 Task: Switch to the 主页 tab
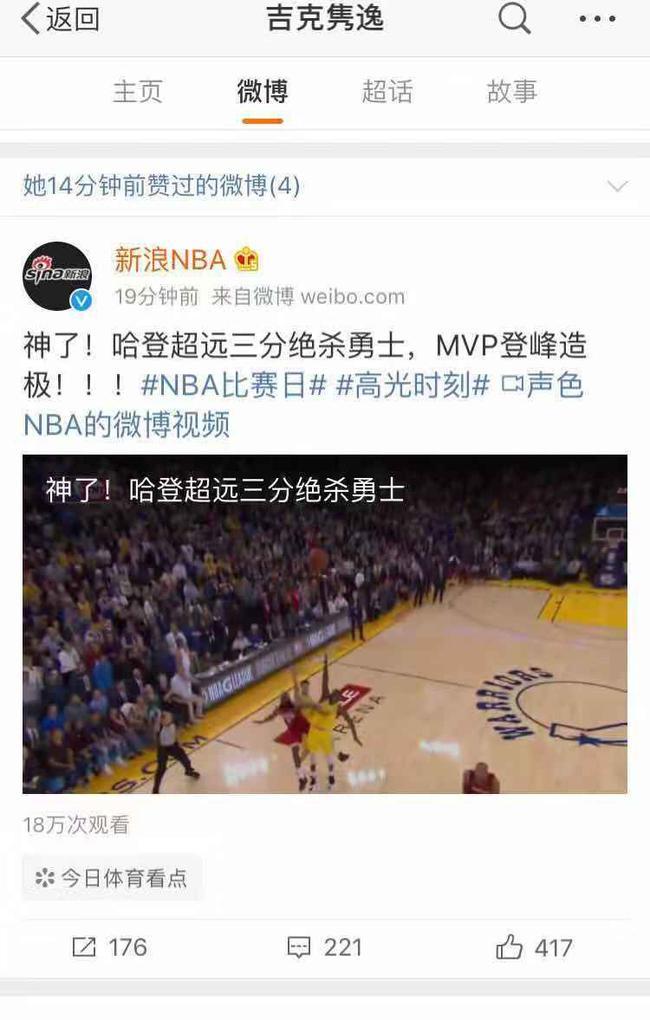(137, 92)
